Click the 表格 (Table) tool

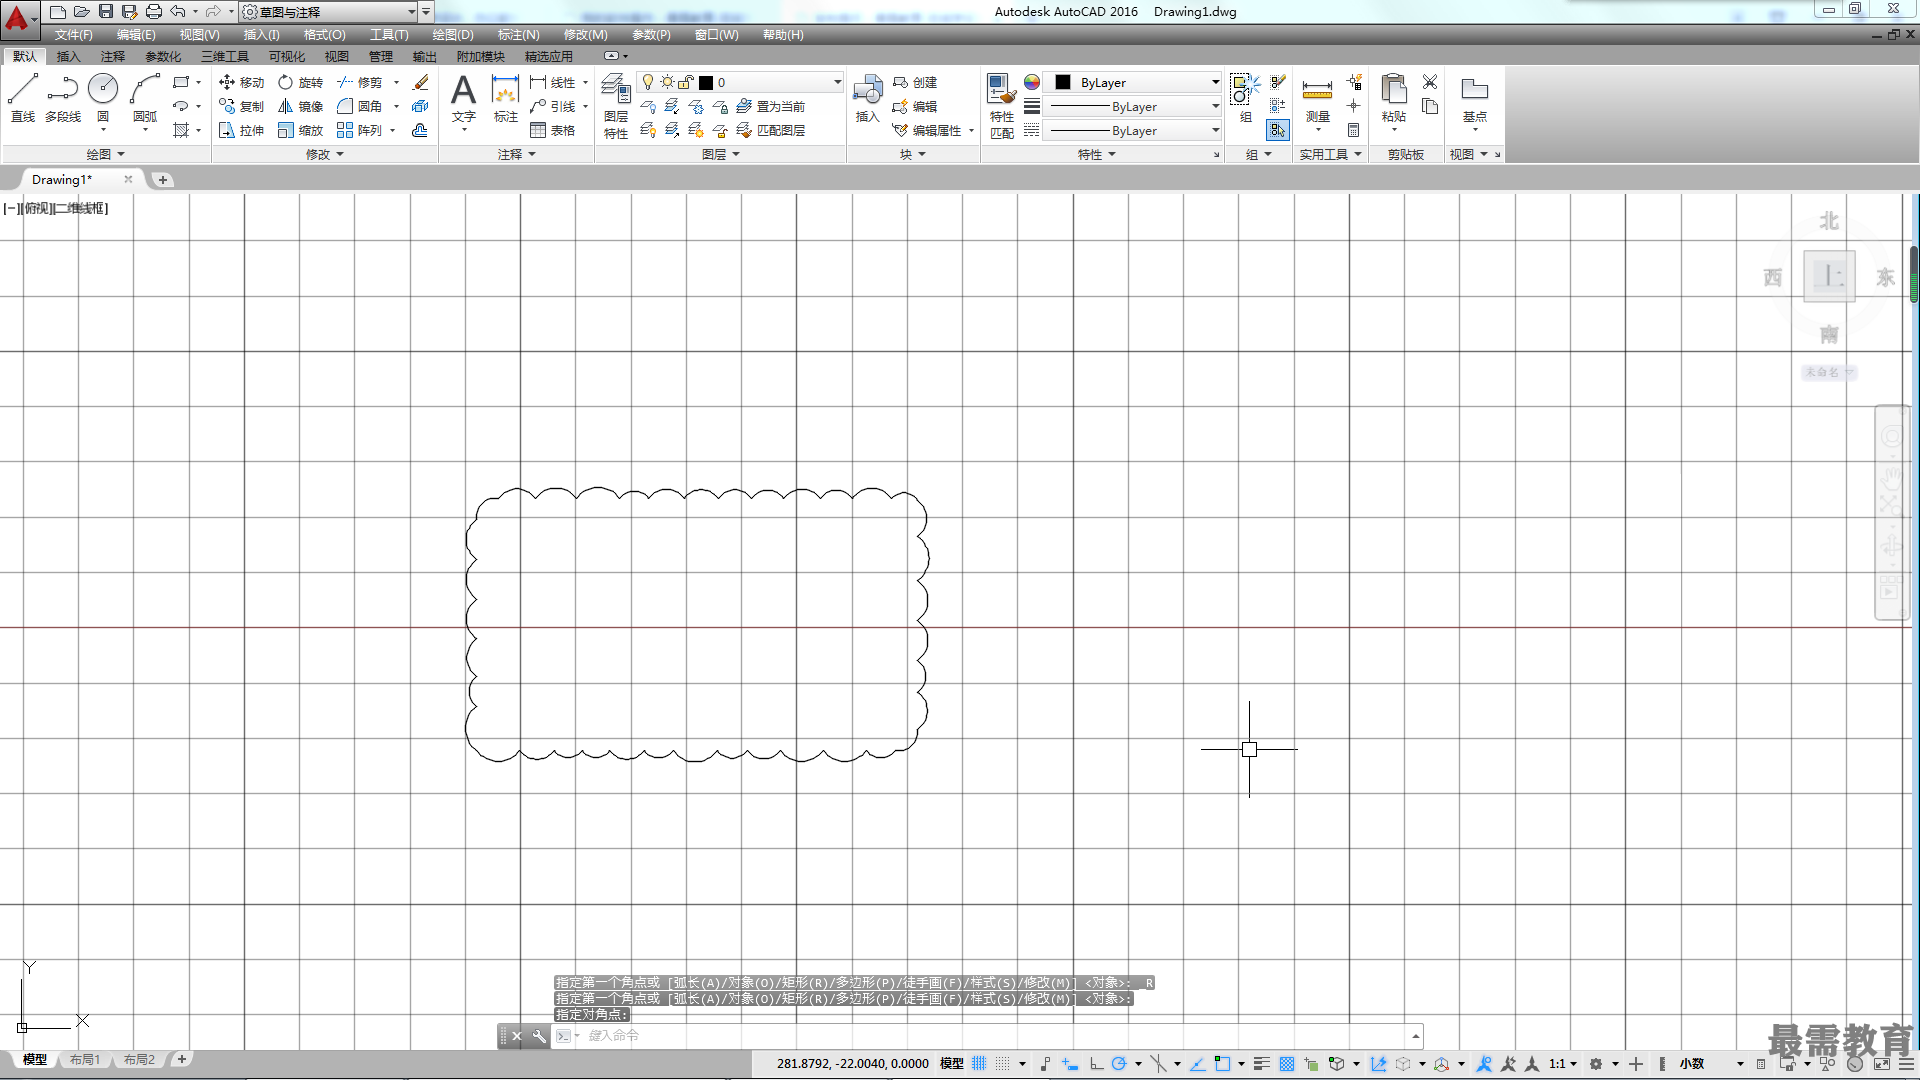(553, 130)
